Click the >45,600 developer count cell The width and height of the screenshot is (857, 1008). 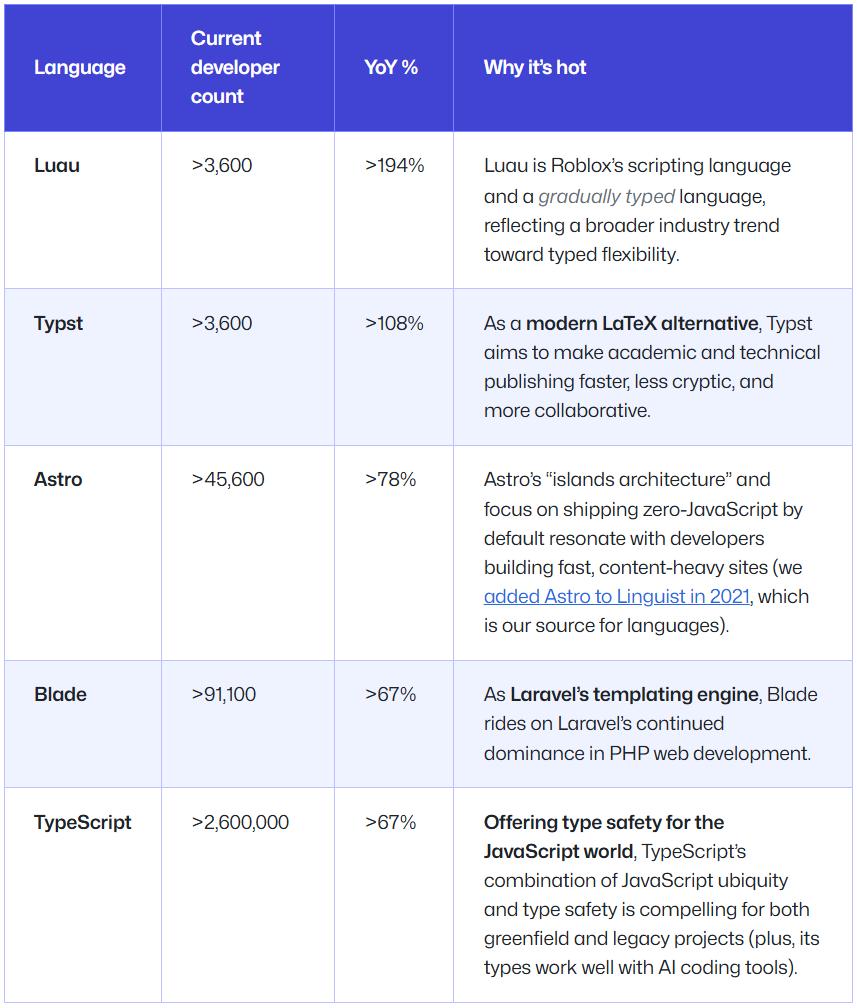(x=228, y=480)
